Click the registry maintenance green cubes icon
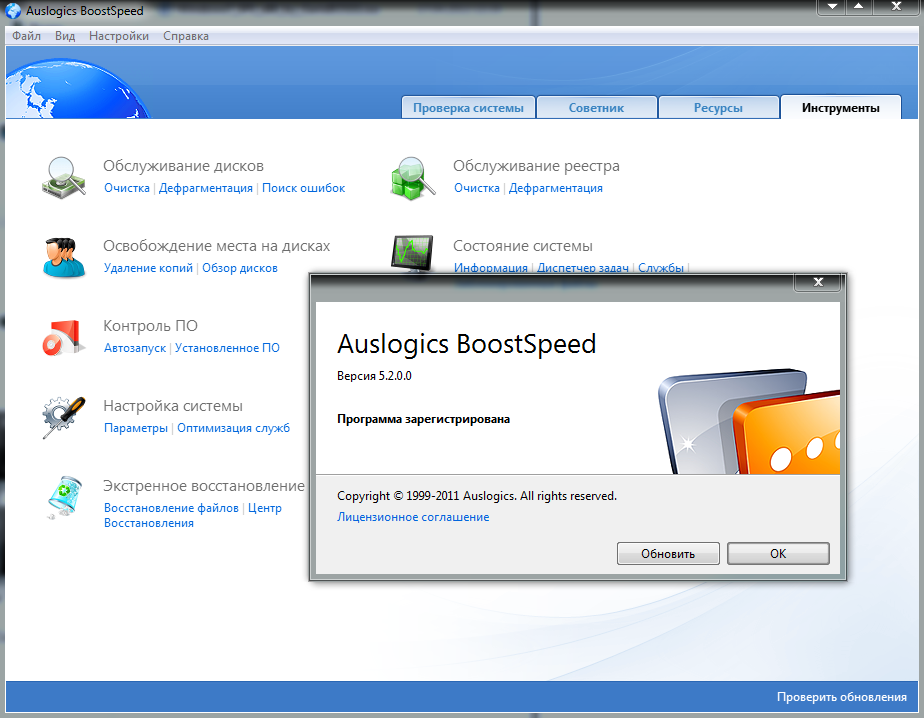 (x=412, y=177)
